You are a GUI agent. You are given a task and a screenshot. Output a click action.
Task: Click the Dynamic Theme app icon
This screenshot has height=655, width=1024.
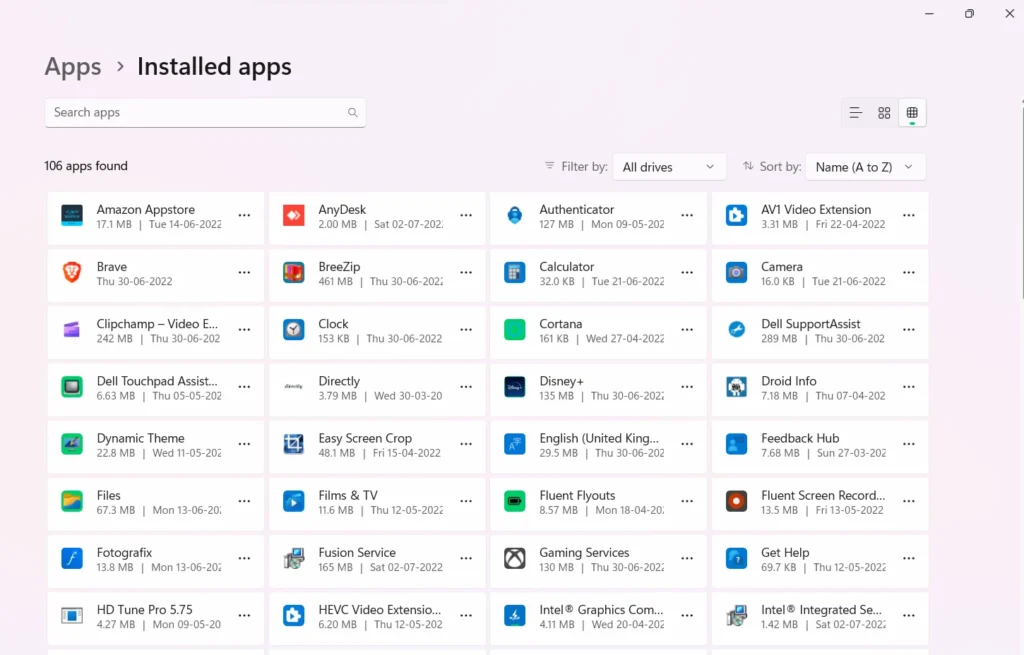click(72, 444)
